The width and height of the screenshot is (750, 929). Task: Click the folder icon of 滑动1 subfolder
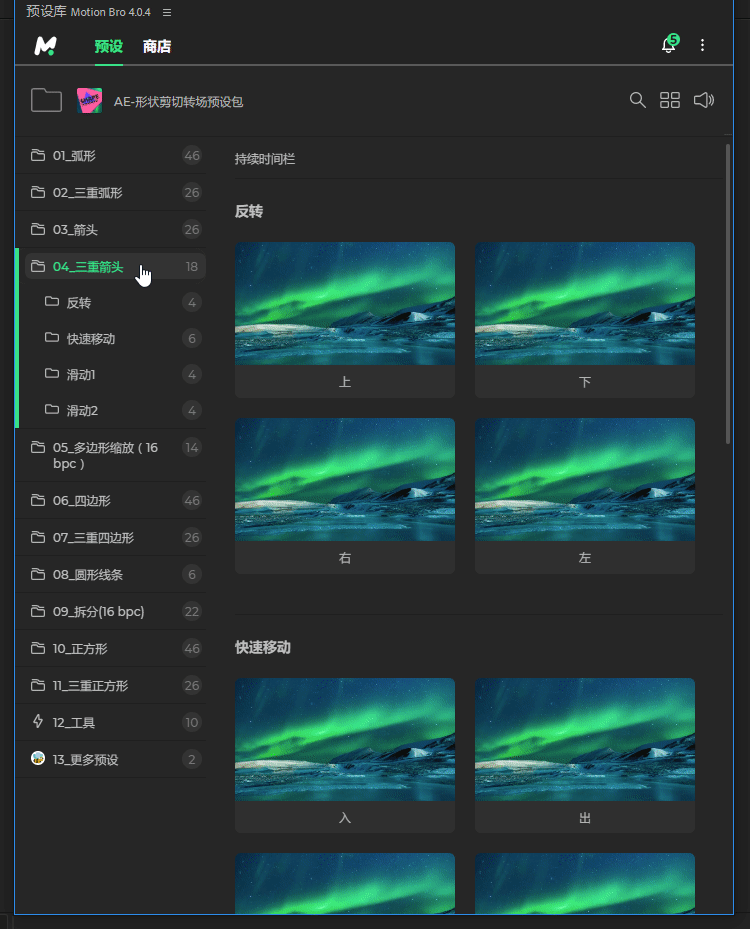coord(52,373)
